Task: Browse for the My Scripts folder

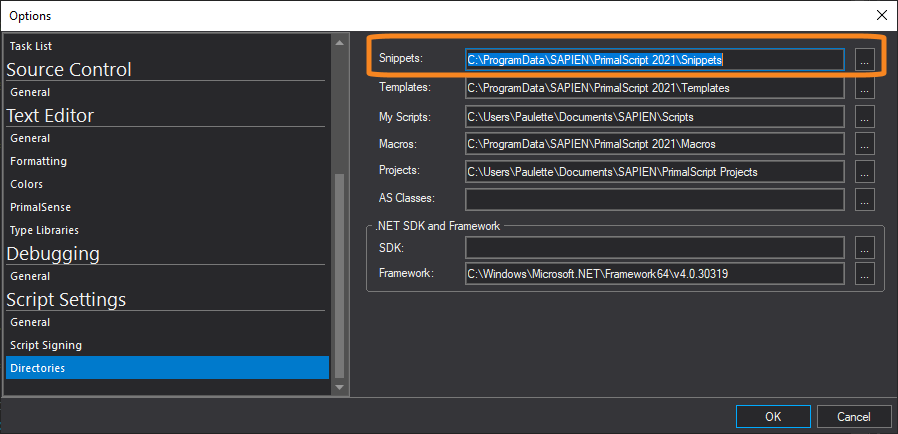Action: 865,117
